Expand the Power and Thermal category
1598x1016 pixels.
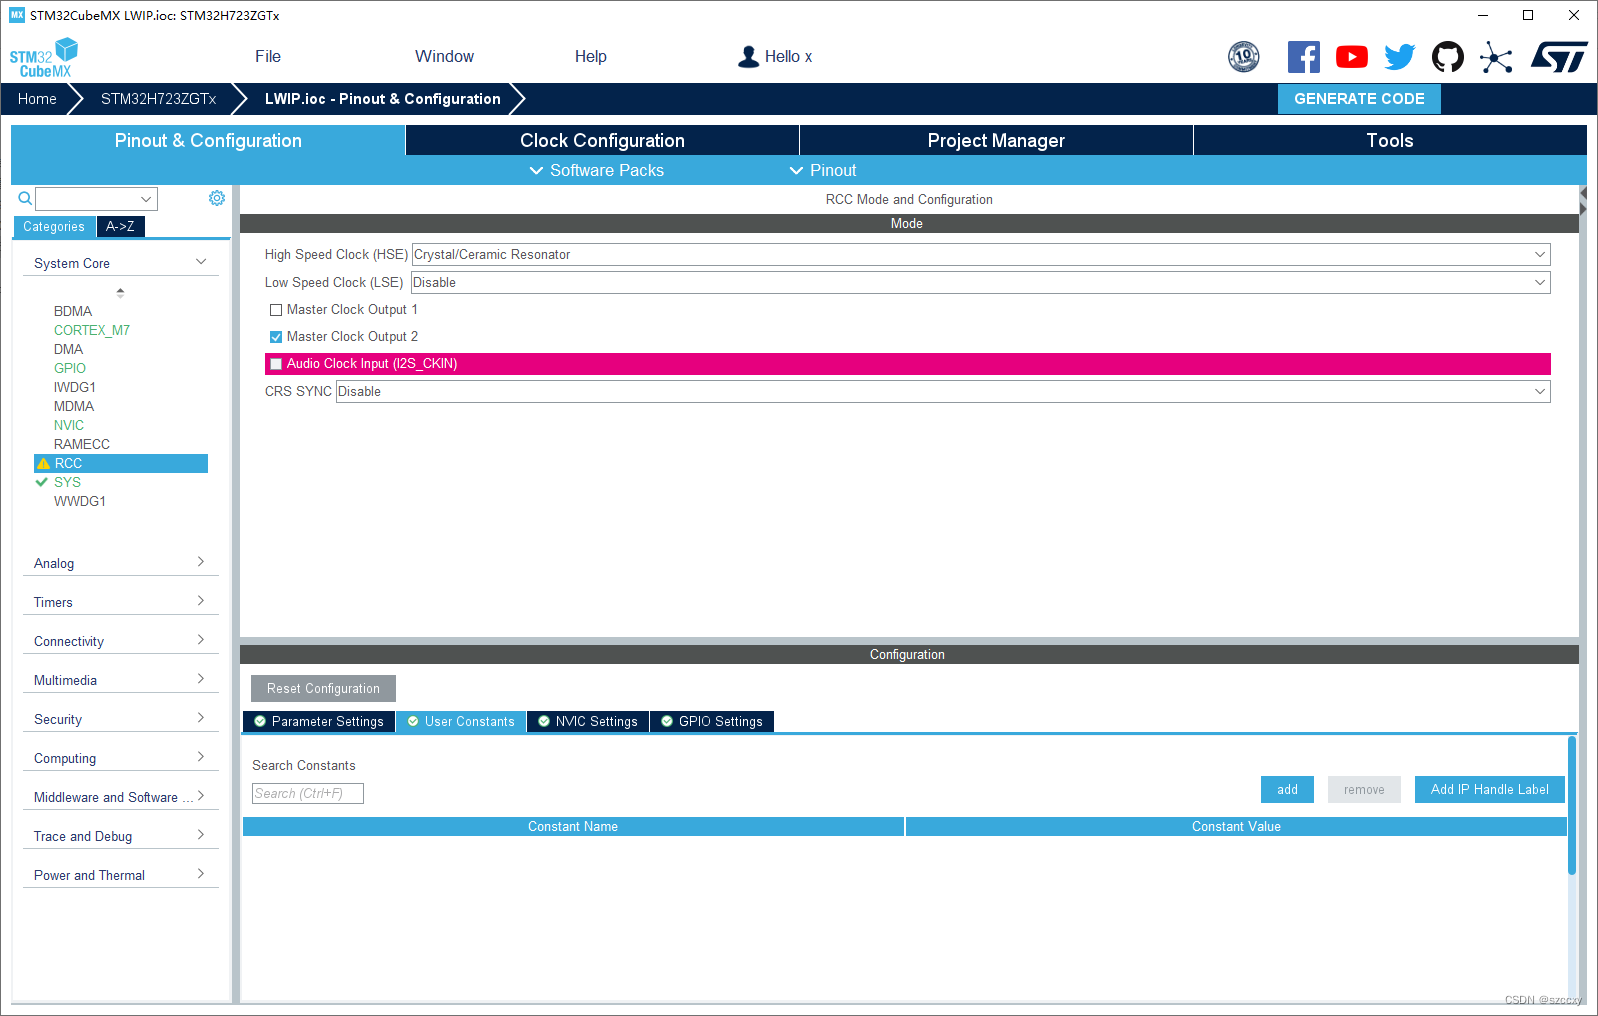tap(120, 875)
